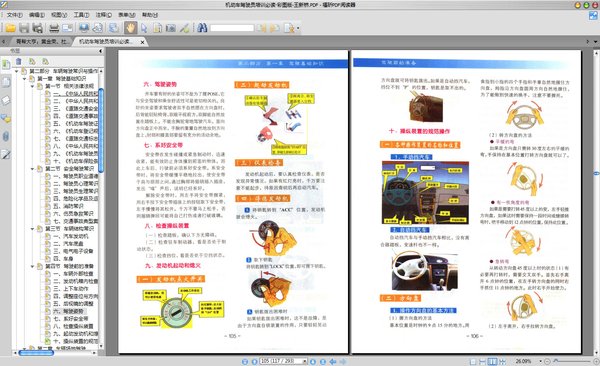Switch to the first document tab

pos(41,41)
